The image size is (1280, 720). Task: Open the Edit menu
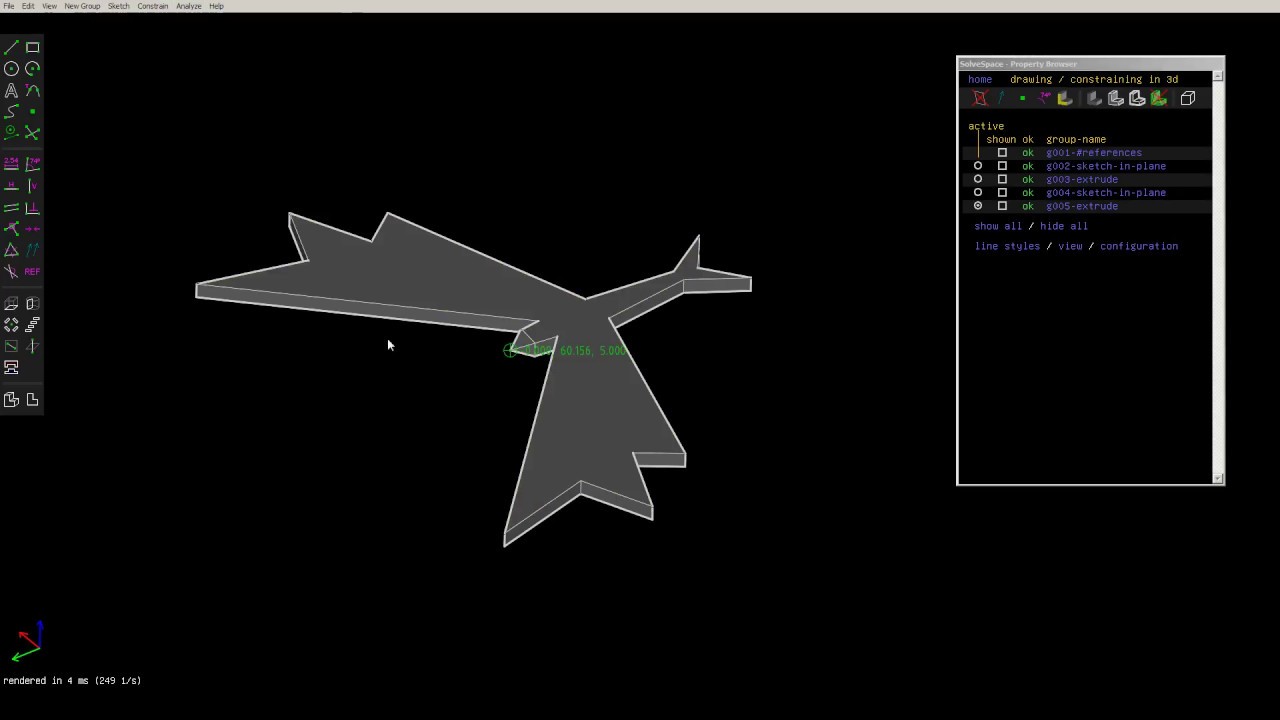click(28, 6)
